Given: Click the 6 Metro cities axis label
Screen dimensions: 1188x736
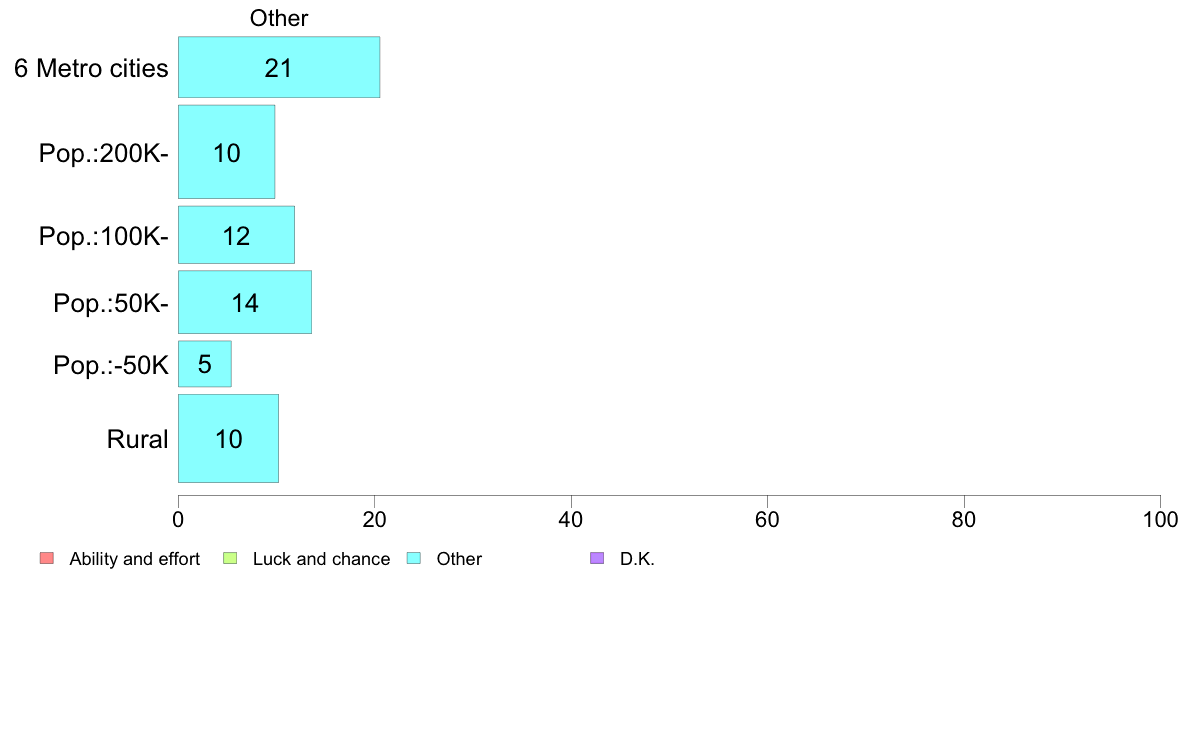Looking at the screenshot, I should point(91,68).
